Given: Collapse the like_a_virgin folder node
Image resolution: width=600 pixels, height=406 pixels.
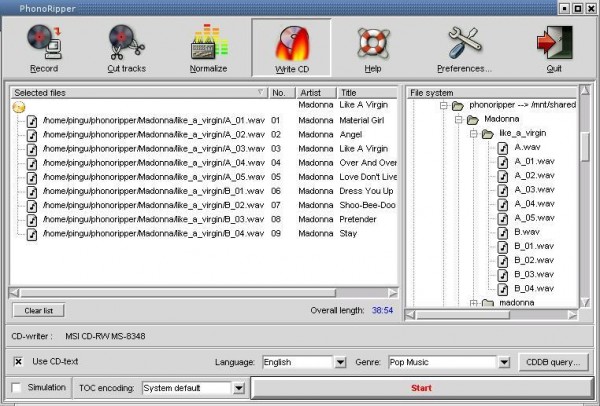Looking at the screenshot, I should tap(473, 134).
